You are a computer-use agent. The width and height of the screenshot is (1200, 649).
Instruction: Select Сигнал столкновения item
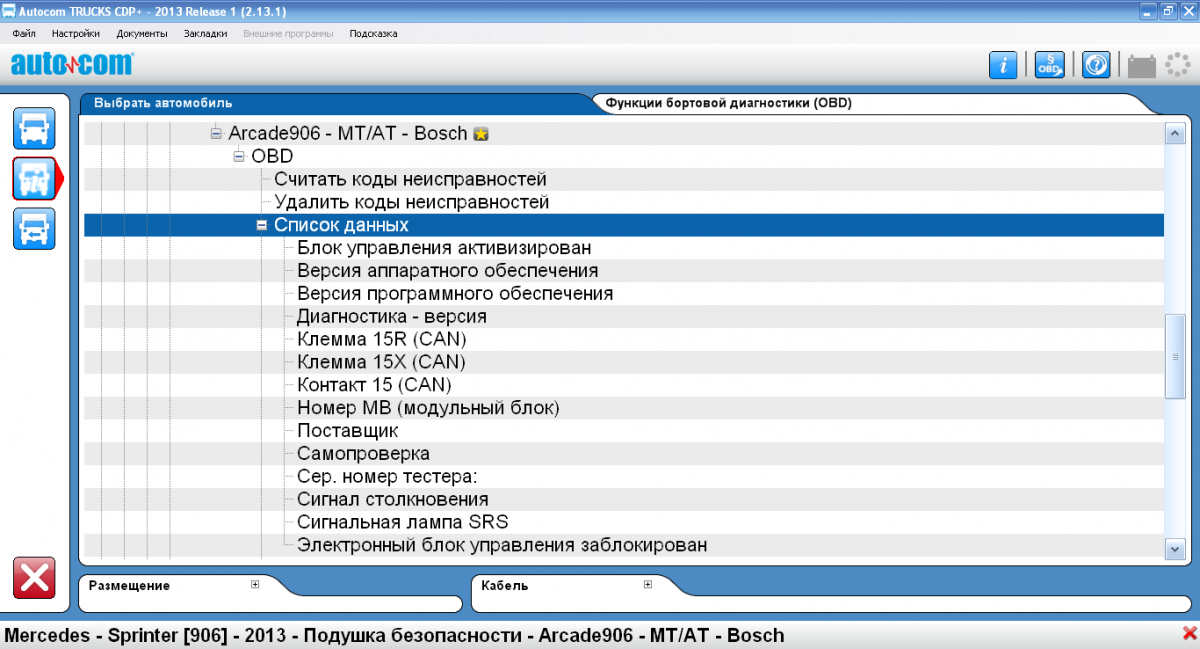pyautogui.click(x=392, y=499)
